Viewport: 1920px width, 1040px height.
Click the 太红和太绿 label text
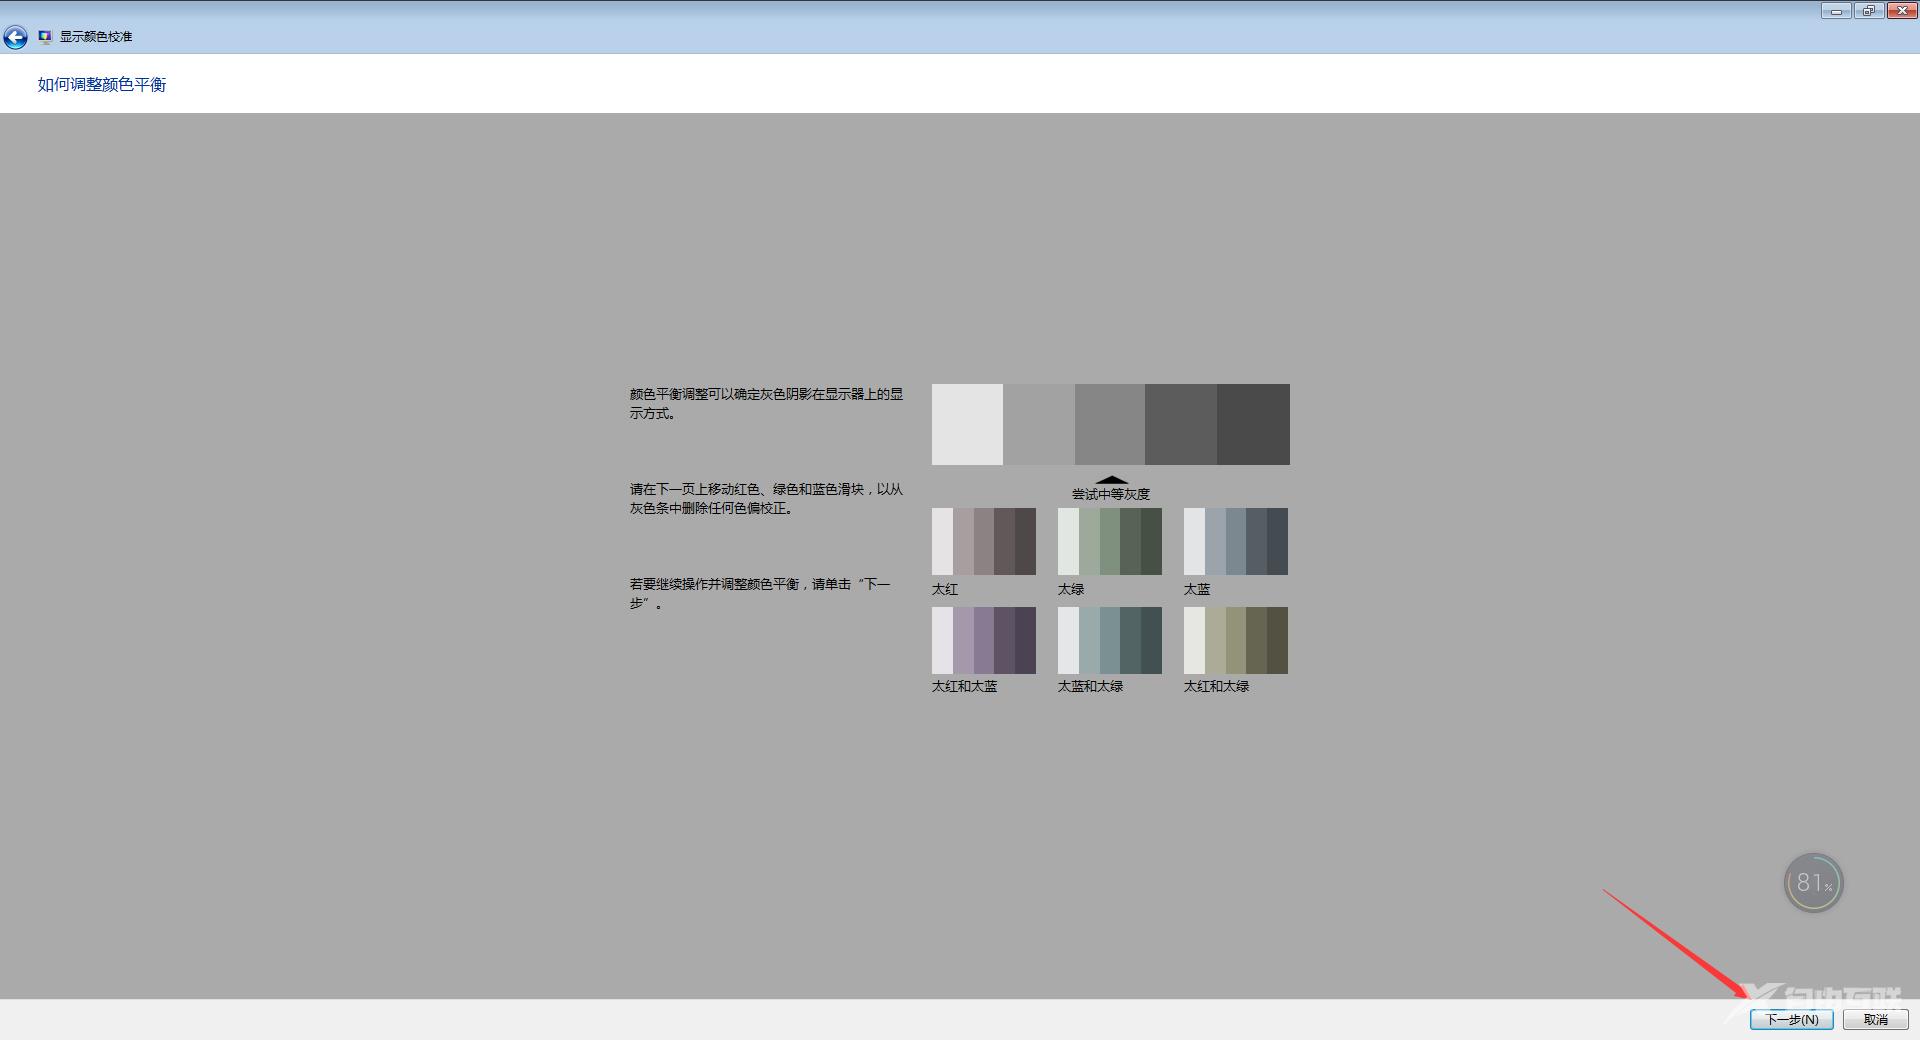pos(1217,686)
